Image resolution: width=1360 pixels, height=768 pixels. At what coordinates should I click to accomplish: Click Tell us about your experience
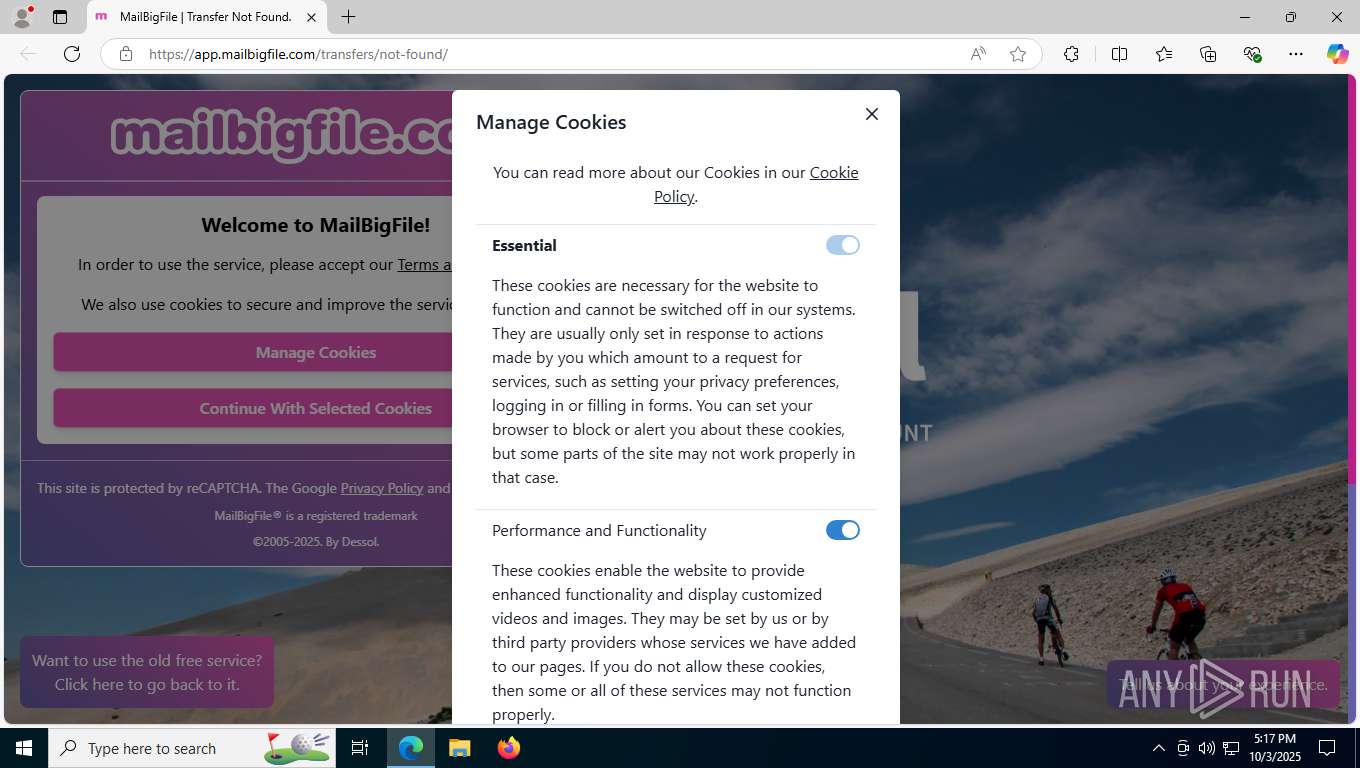click(x=1223, y=685)
